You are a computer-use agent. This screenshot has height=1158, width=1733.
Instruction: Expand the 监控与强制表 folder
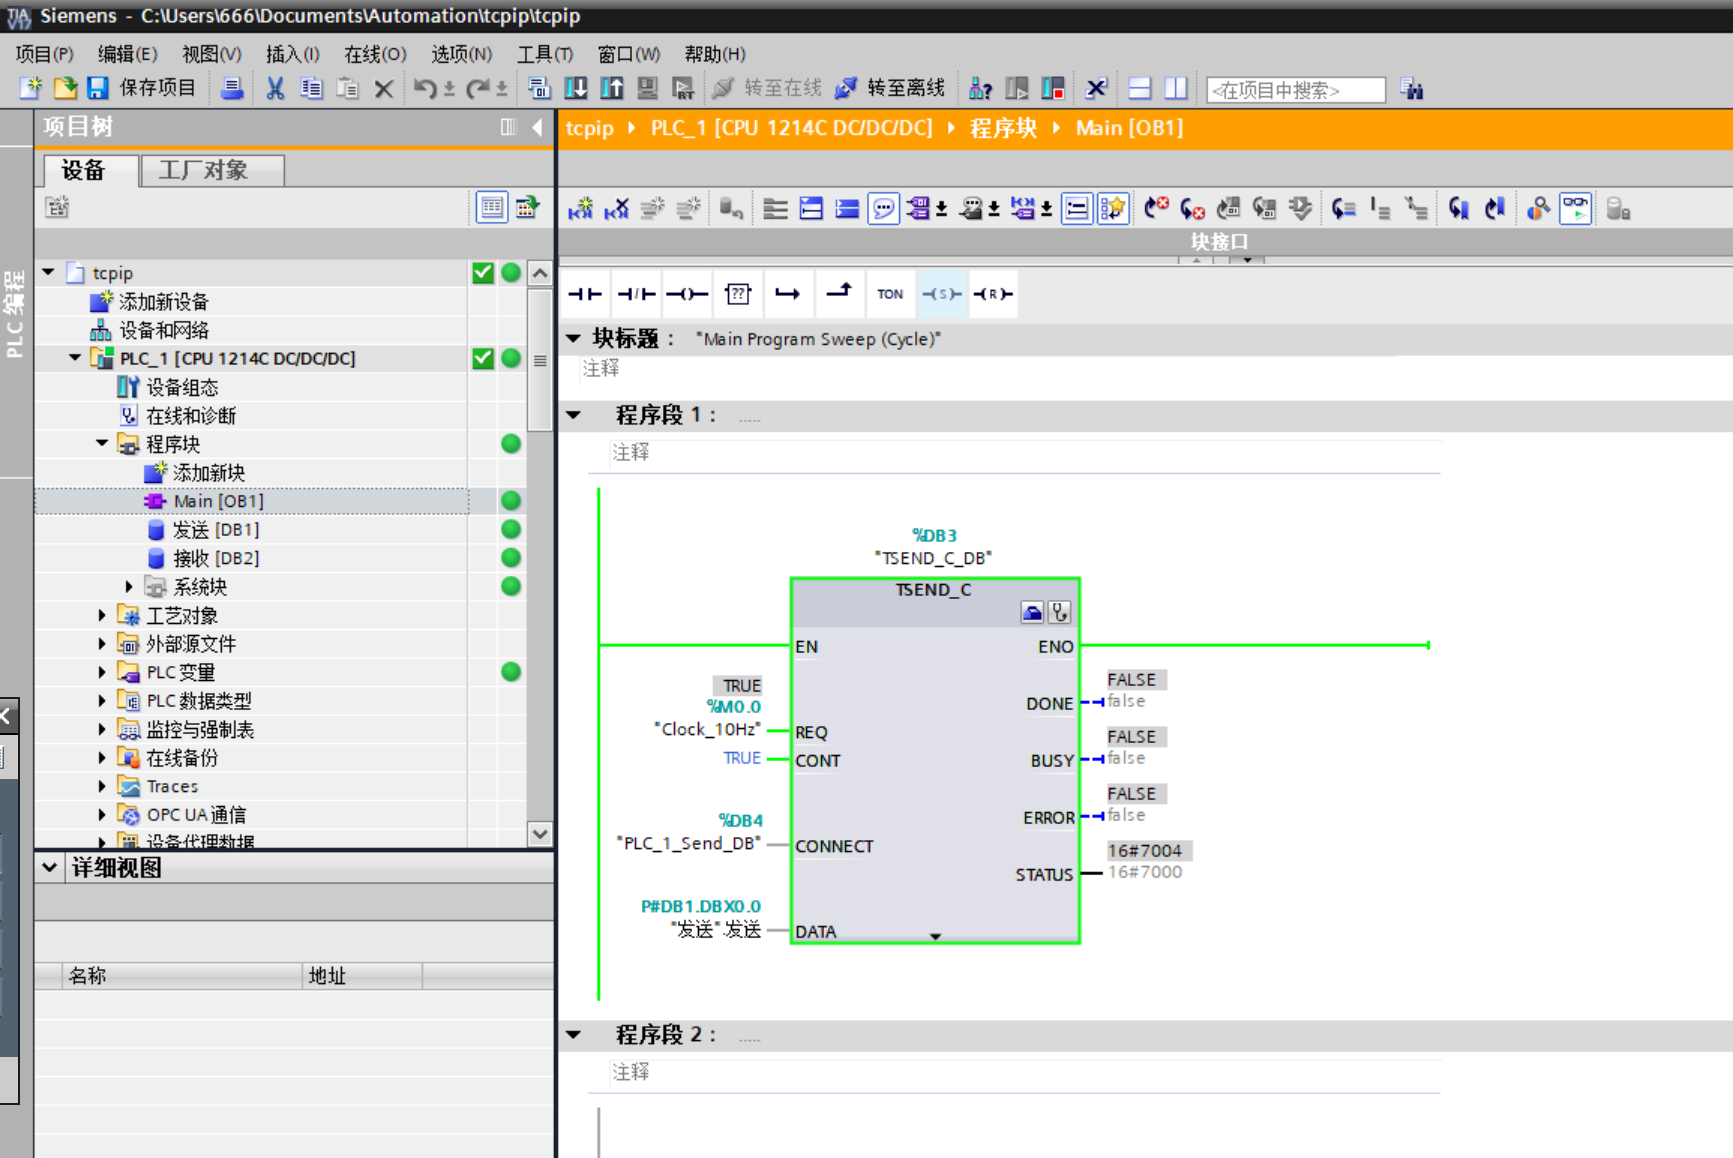click(x=102, y=729)
